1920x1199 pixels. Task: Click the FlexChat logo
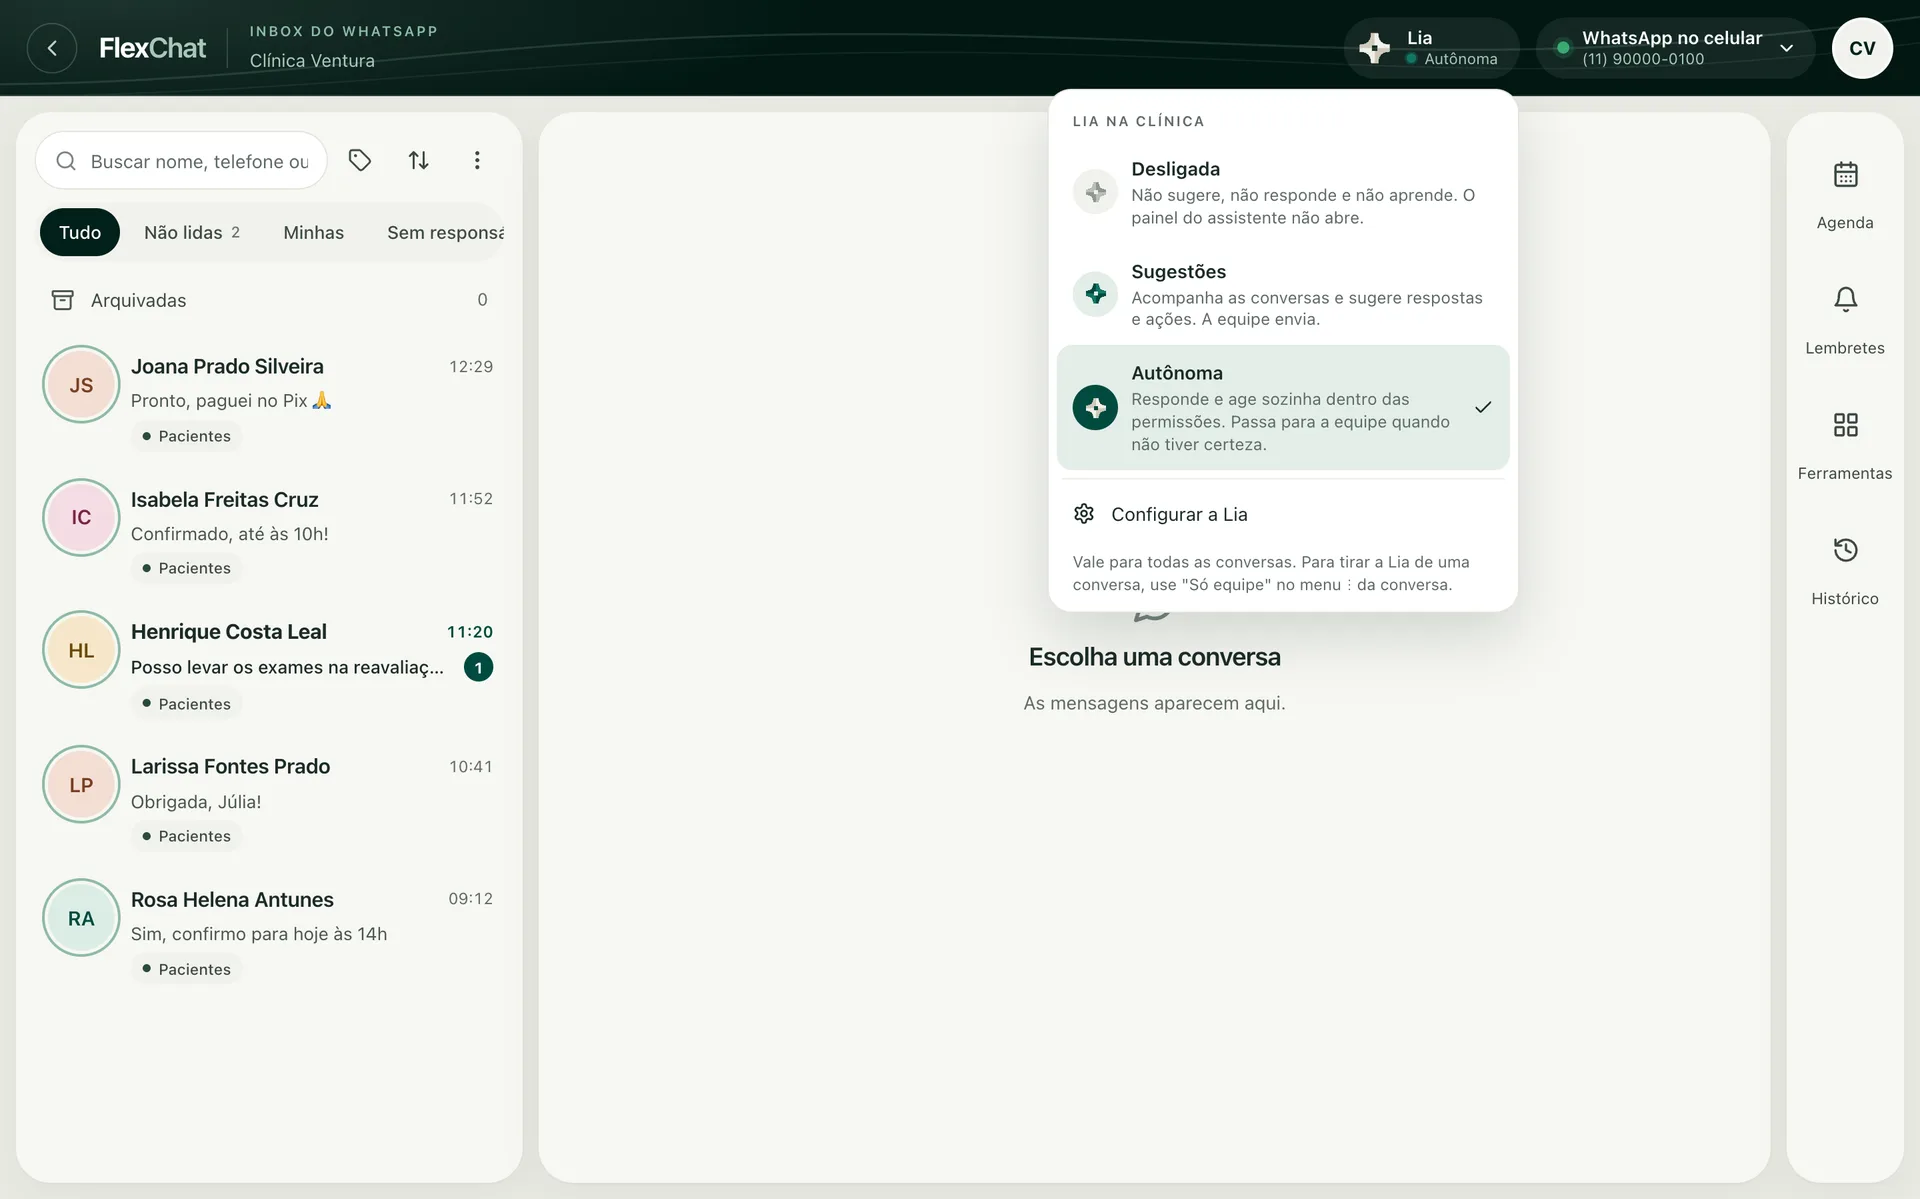[x=152, y=48]
